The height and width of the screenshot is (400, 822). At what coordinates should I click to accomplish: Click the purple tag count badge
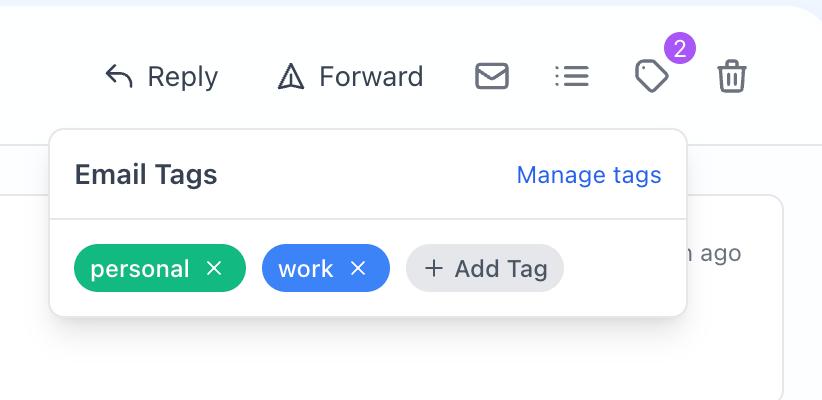click(x=679, y=48)
